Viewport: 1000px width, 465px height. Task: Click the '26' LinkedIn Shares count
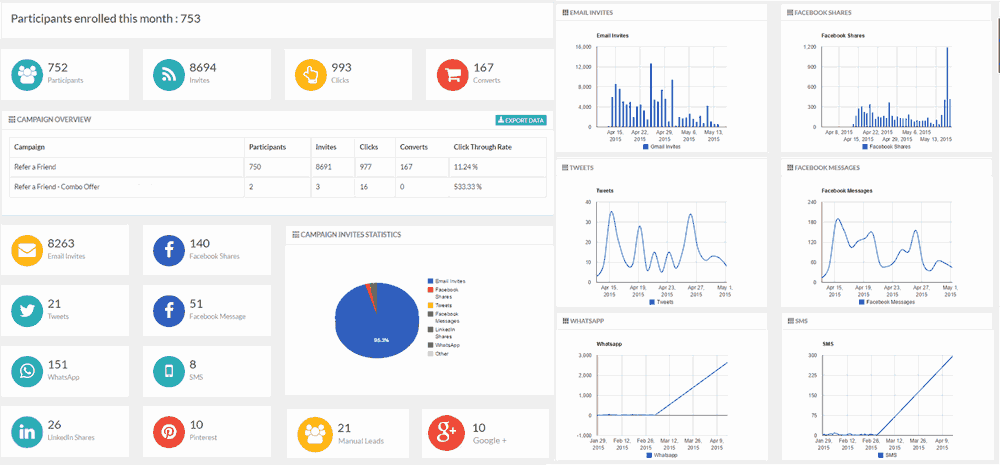point(54,424)
